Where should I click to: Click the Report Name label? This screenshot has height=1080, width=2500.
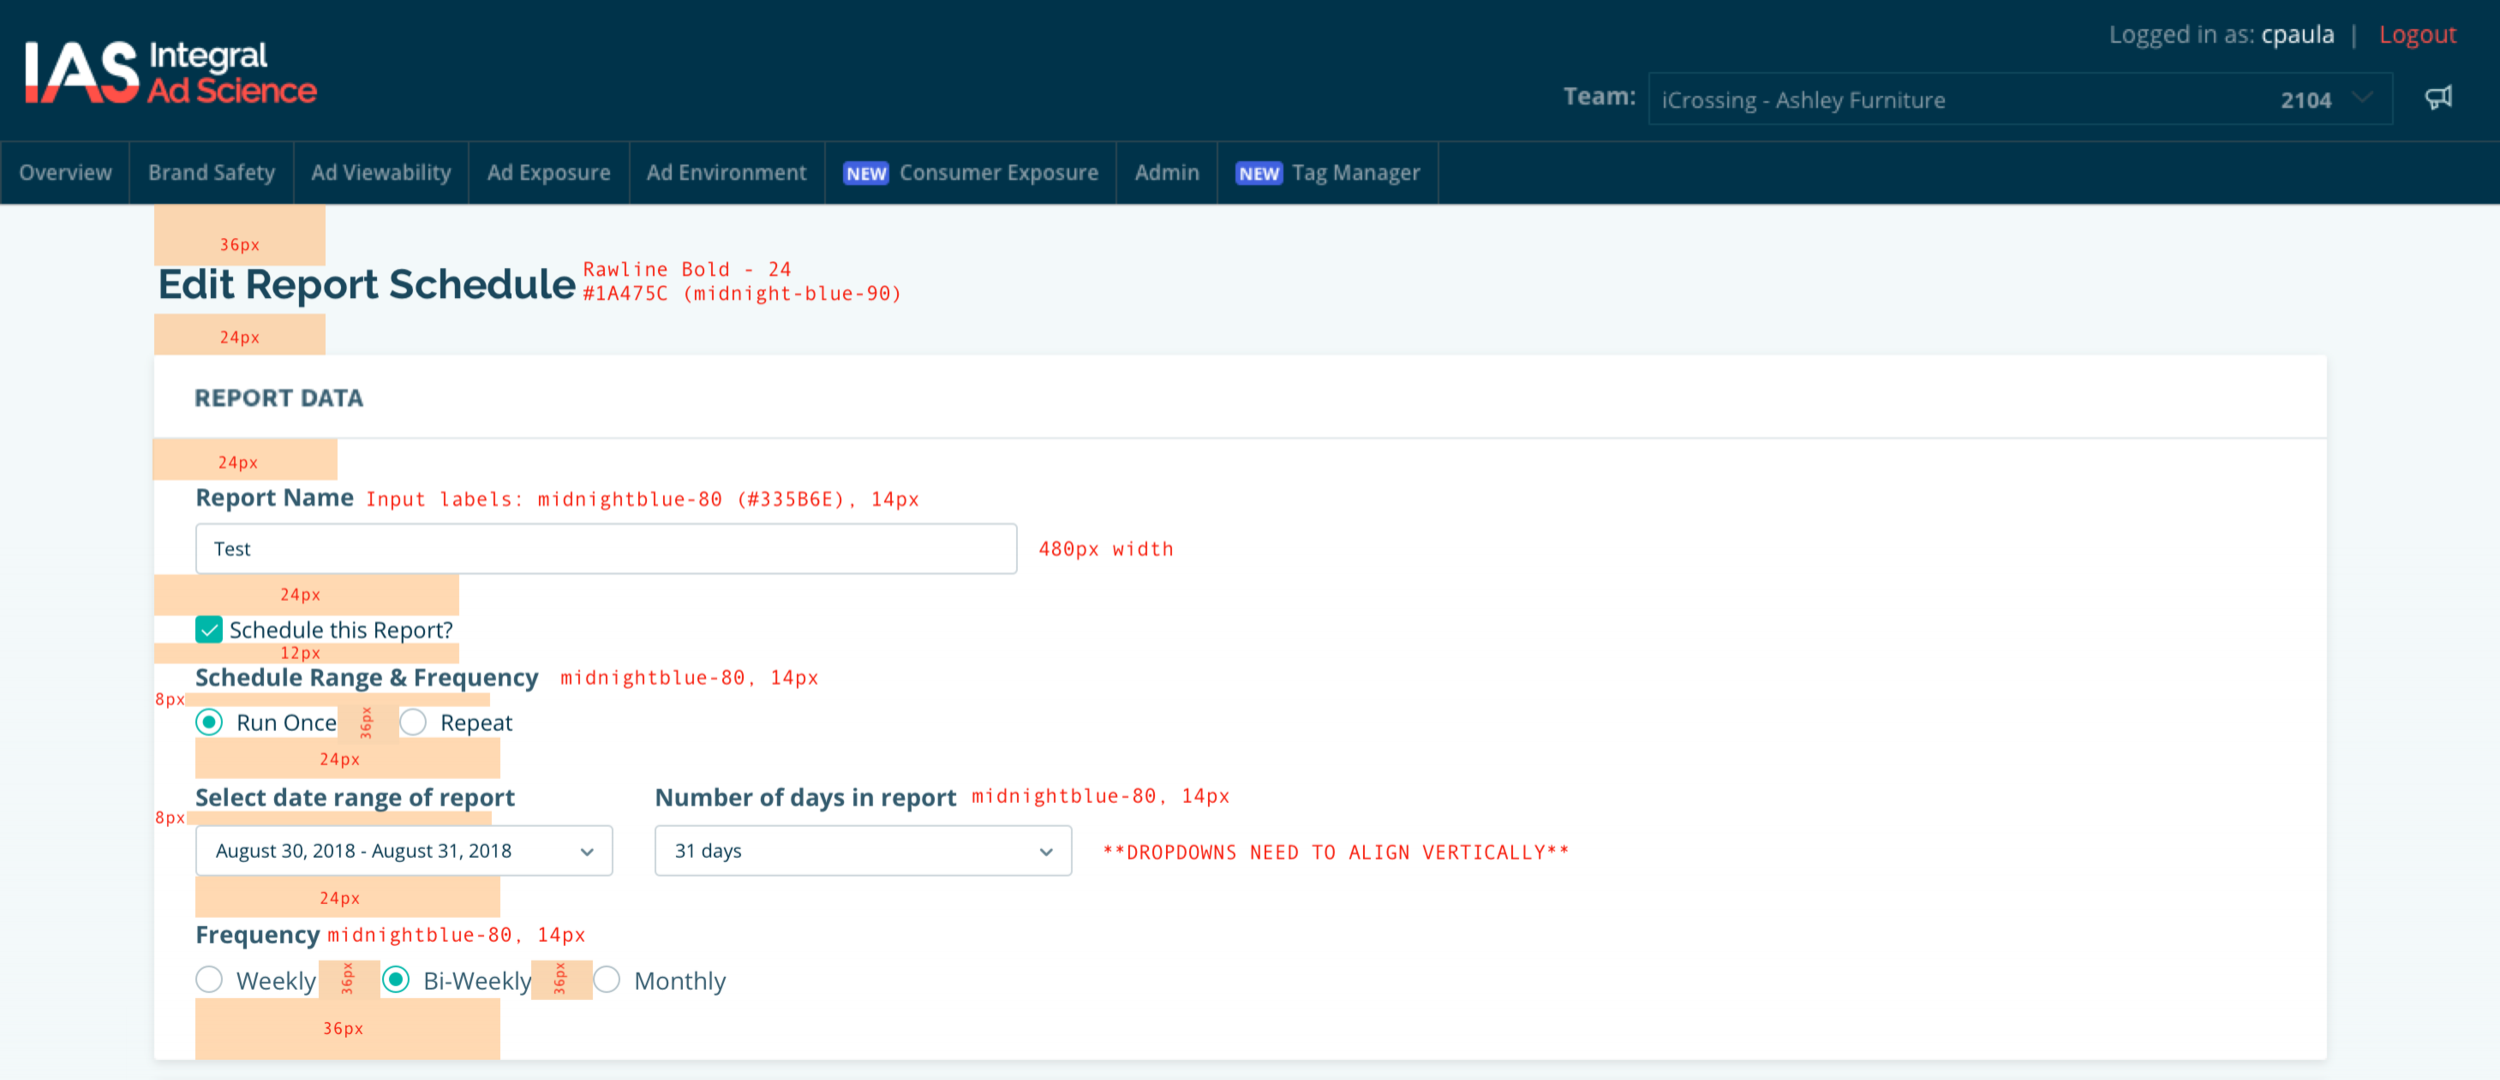(x=275, y=498)
